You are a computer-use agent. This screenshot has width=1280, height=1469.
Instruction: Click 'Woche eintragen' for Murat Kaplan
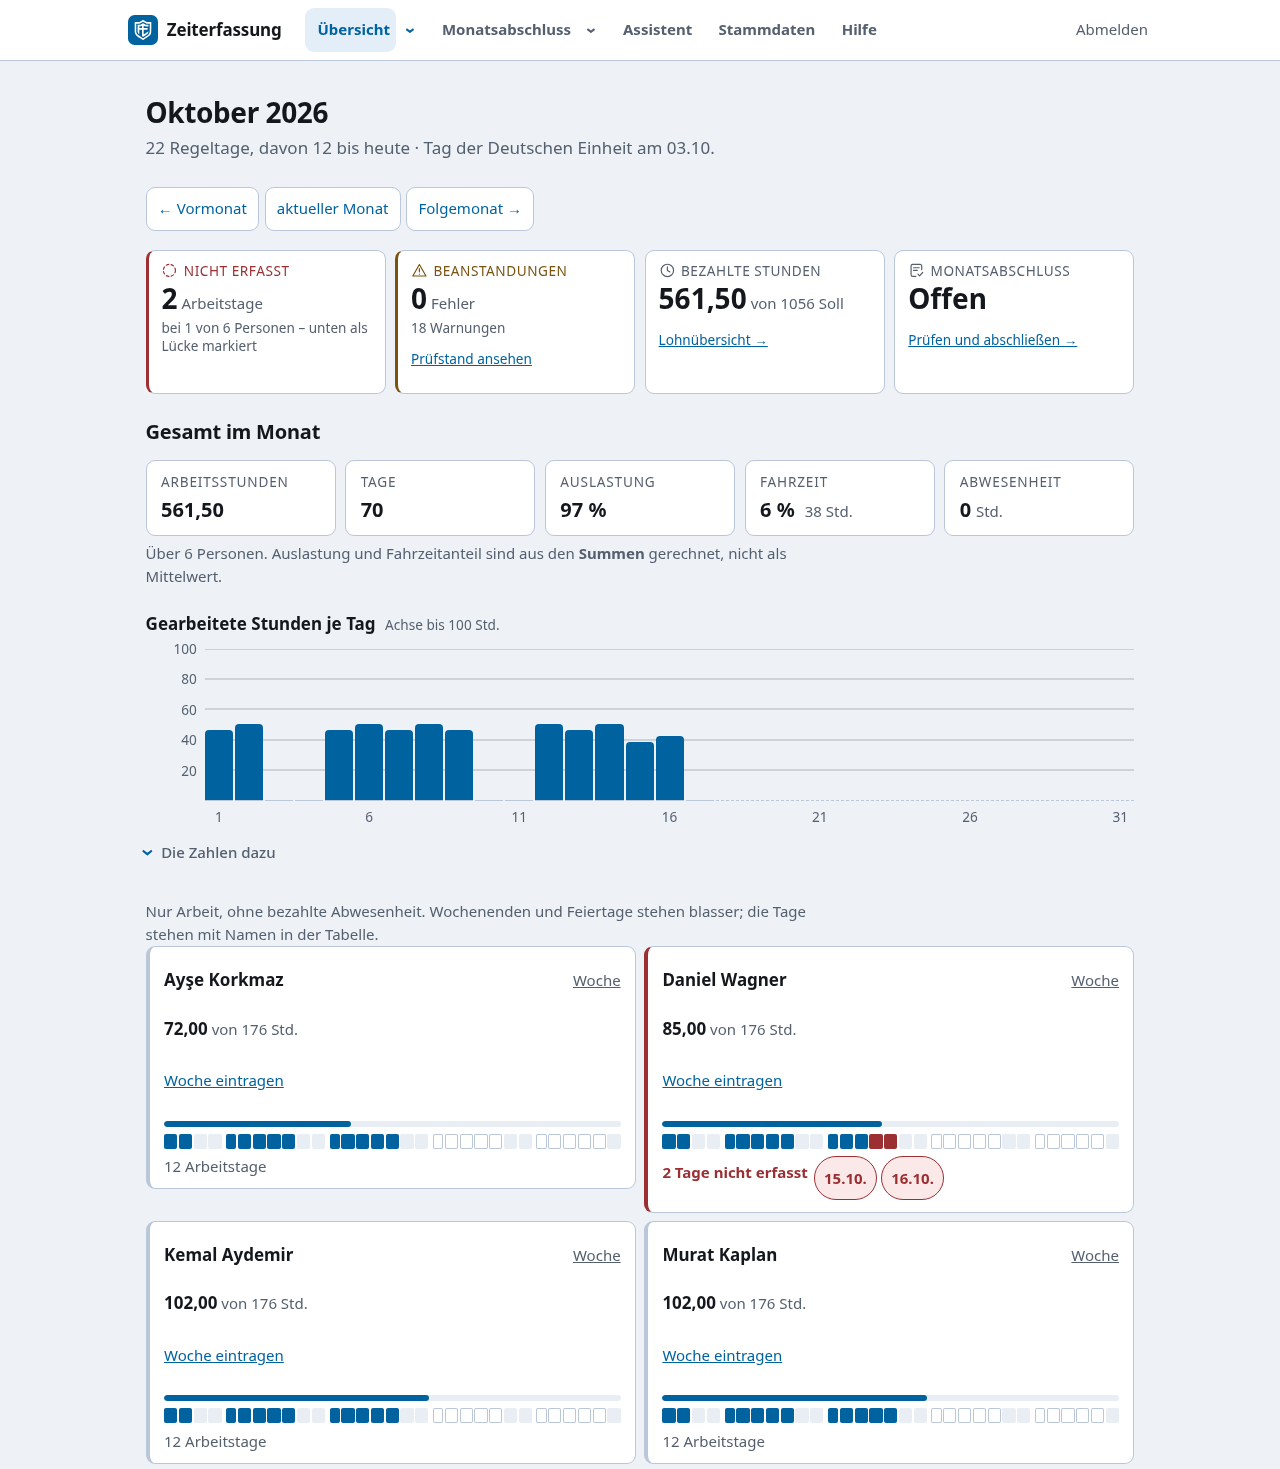coord(722,1356)
